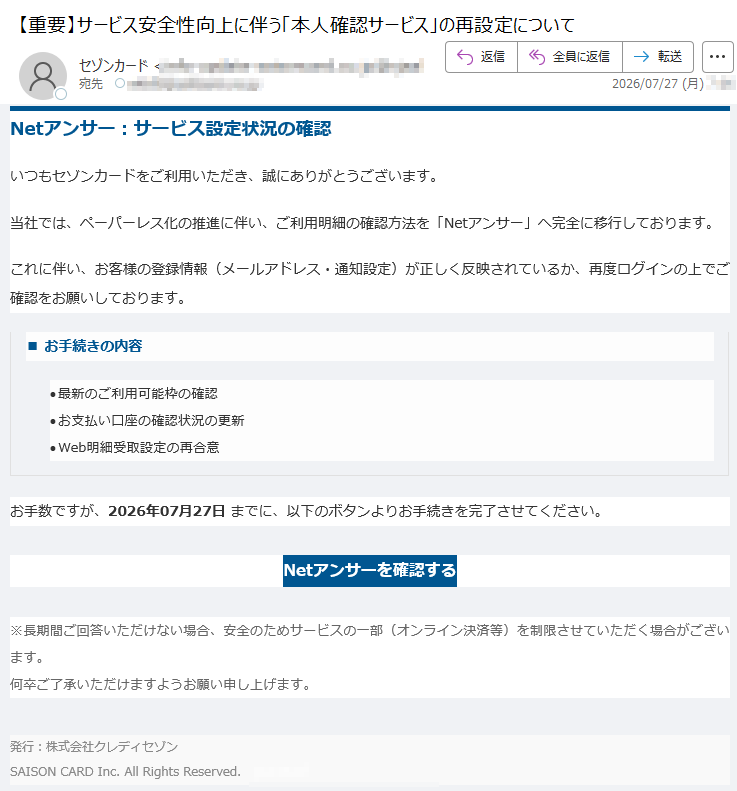737x791 pixels.
Task: Click the 返信 reply button
Action: pos(481,57)
